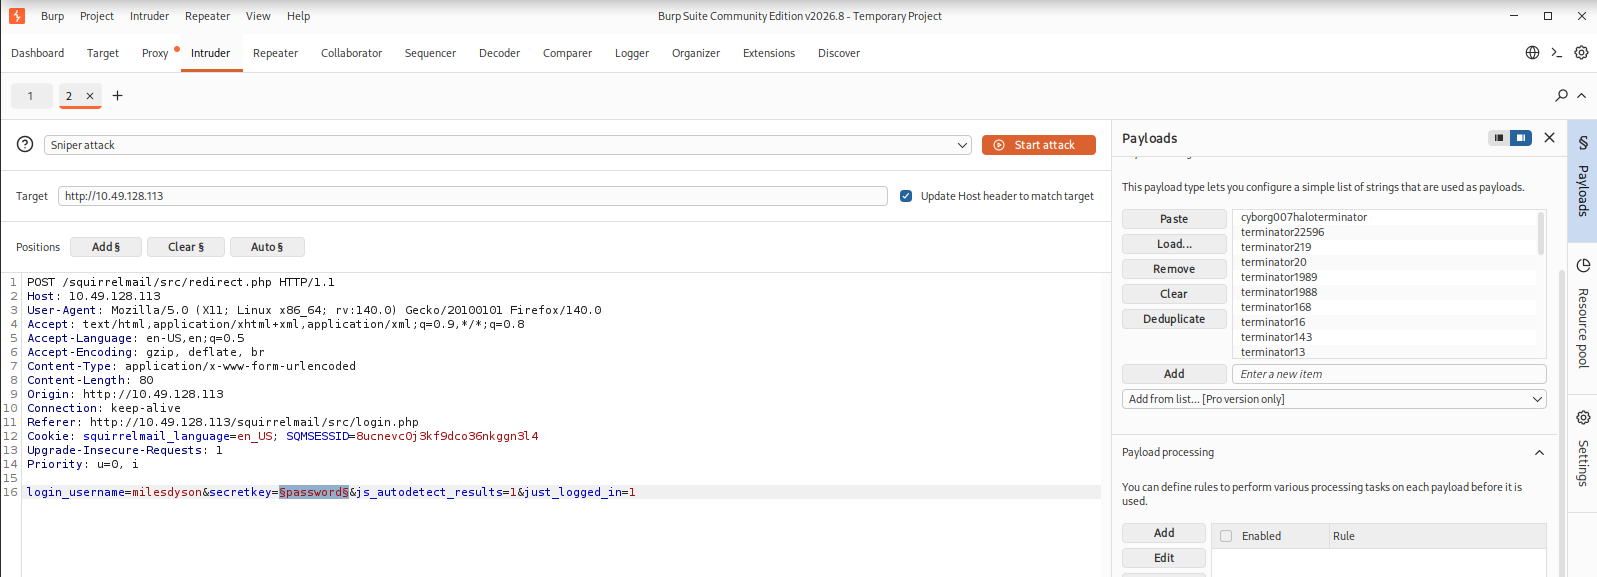The width and height of the screenshot is (1597, 577).
Task: Switch Payloads panel to the highlighted layout icon
Action: (1520, 138)
